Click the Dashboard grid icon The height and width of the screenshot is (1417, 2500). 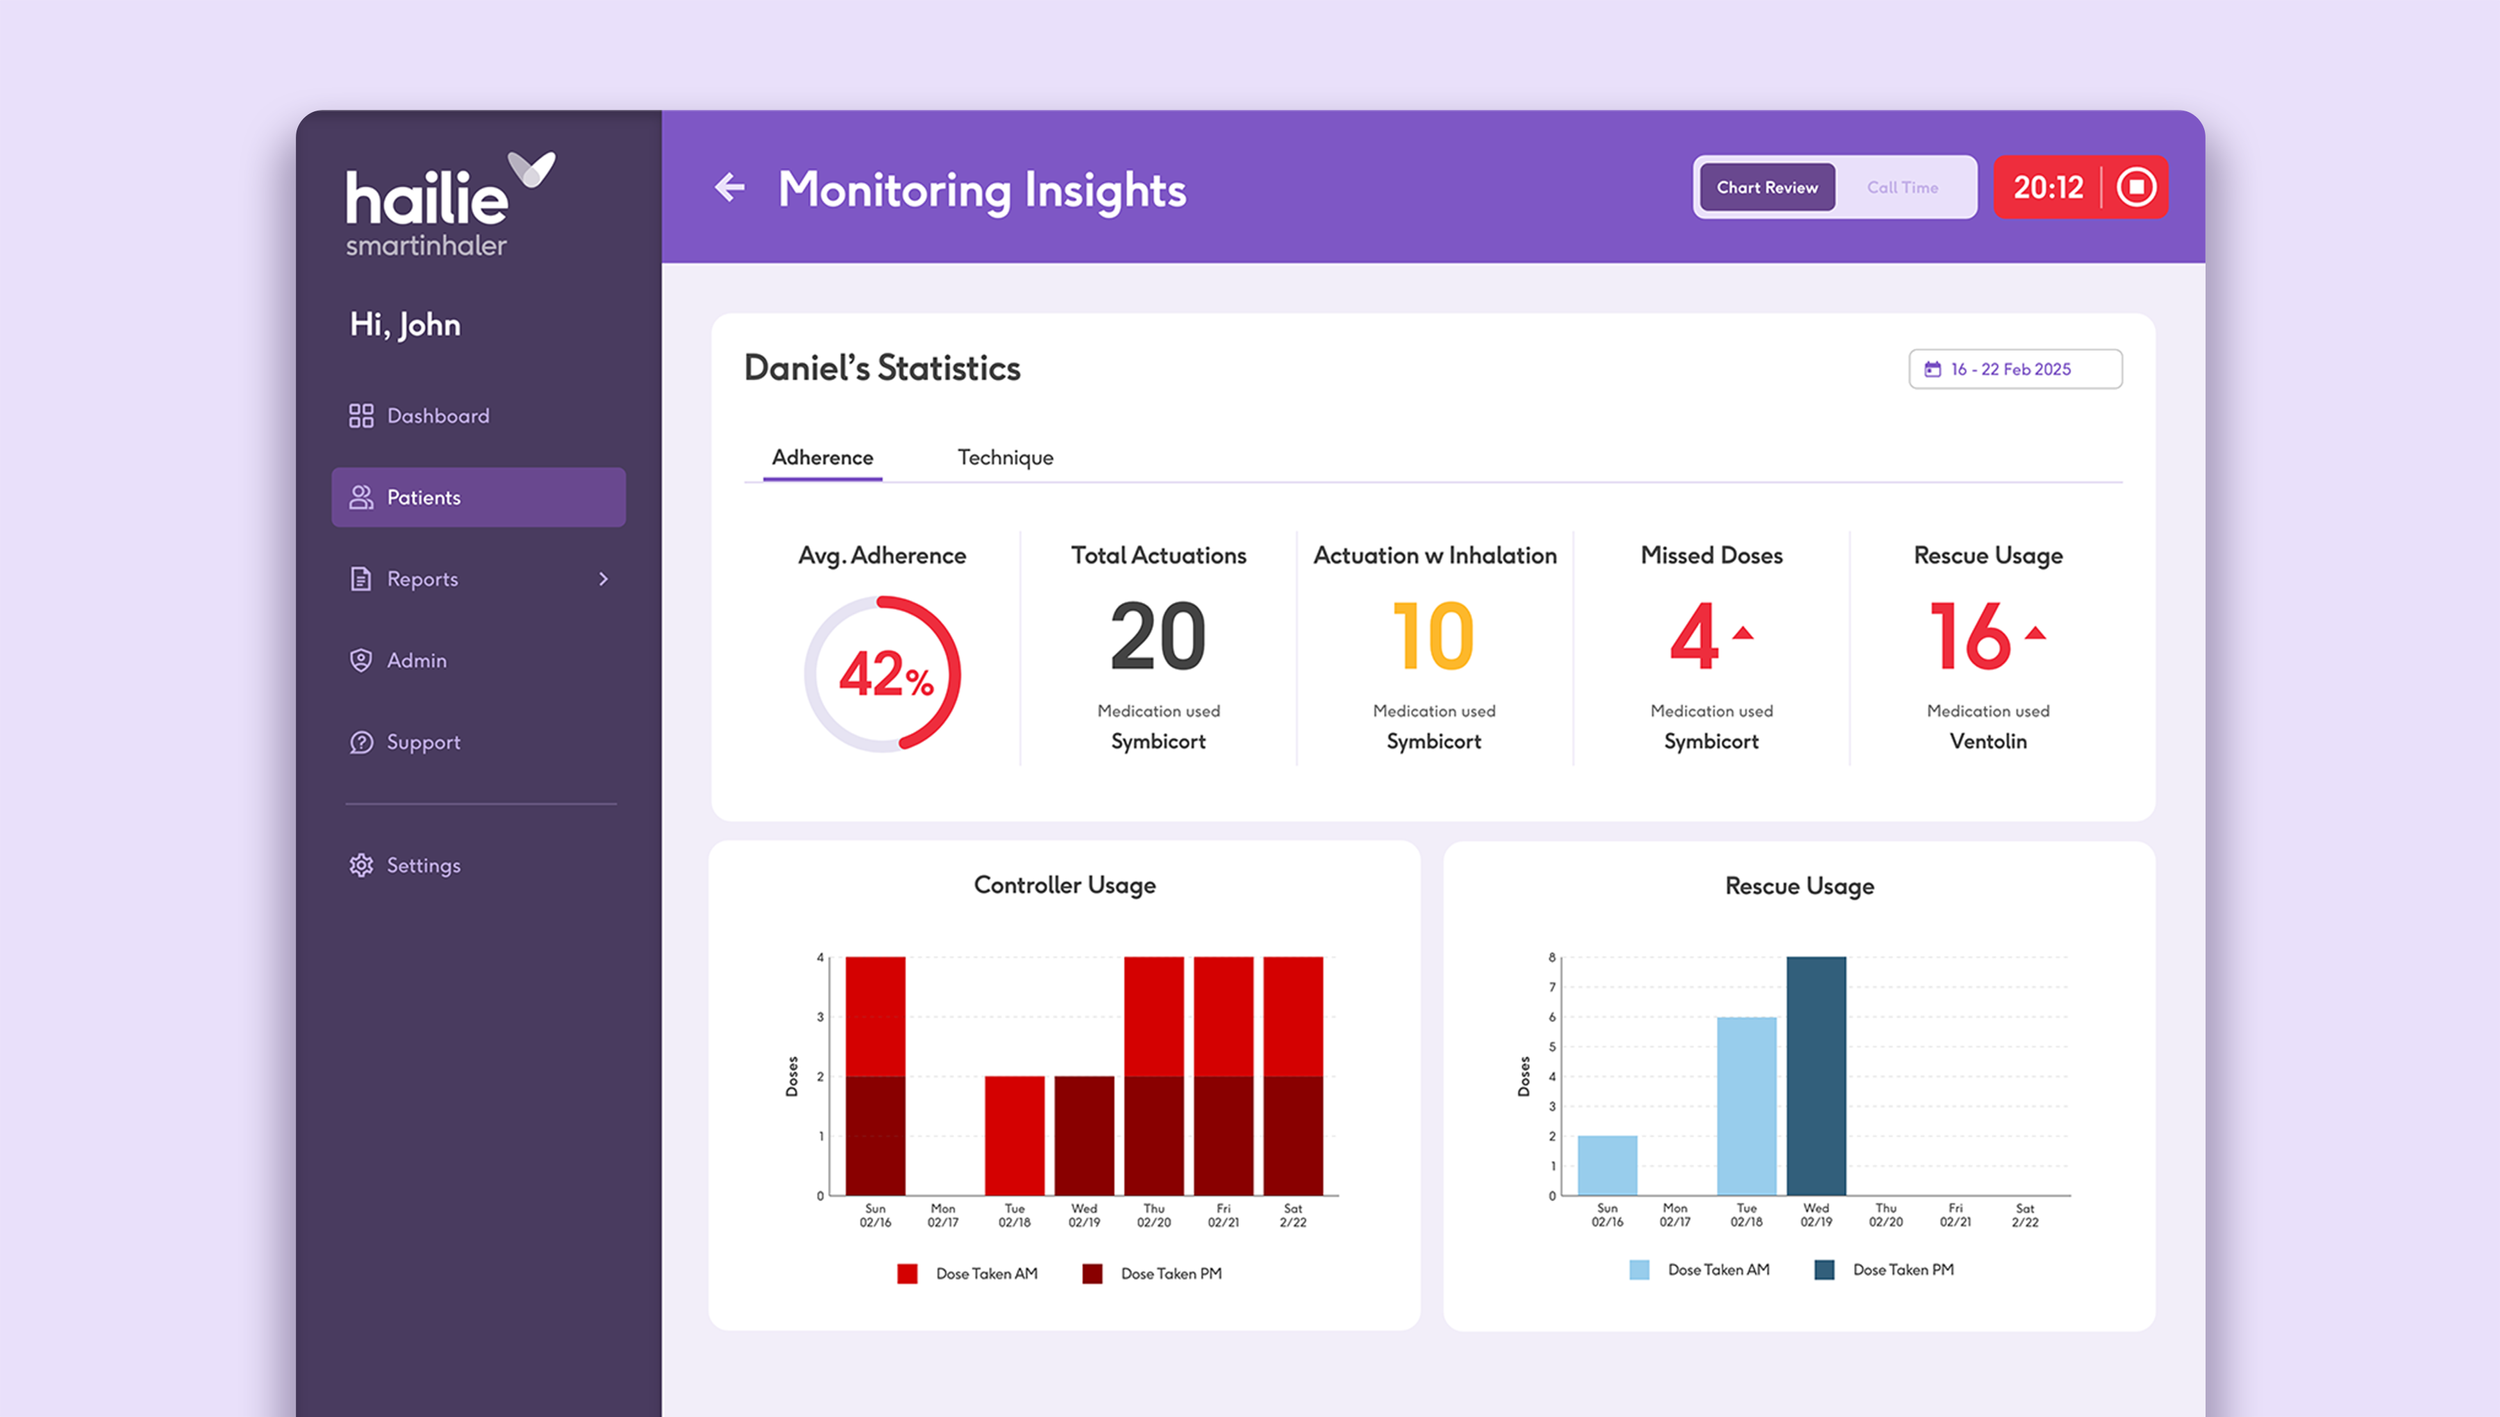coord(361,416)
